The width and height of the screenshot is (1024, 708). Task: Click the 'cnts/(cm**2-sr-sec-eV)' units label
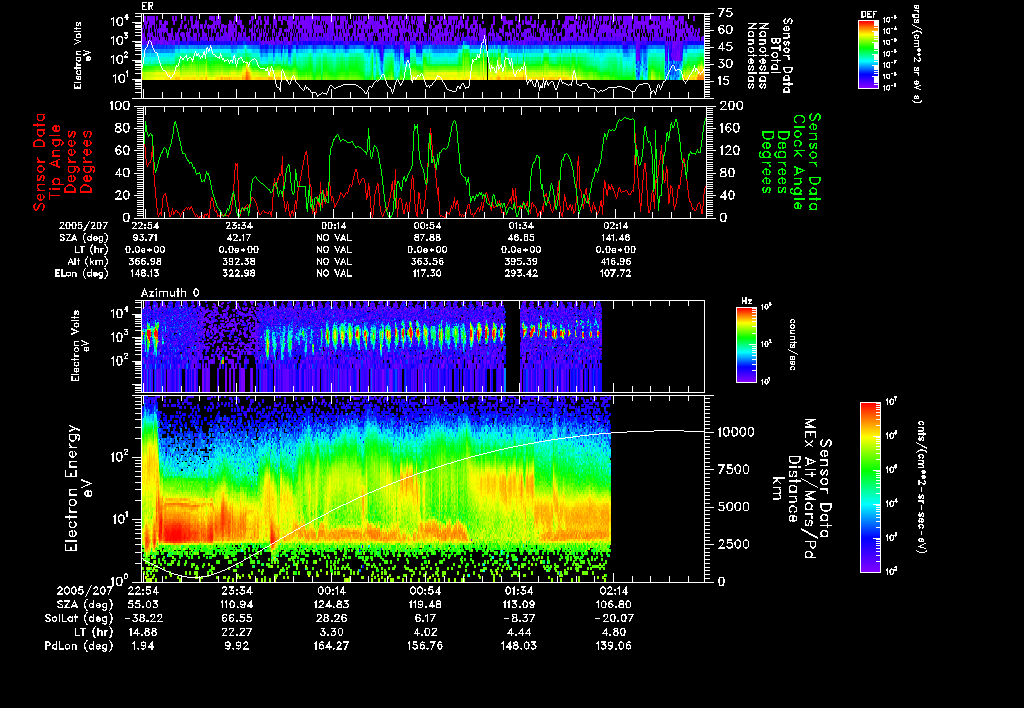click(x=921, y=487)
